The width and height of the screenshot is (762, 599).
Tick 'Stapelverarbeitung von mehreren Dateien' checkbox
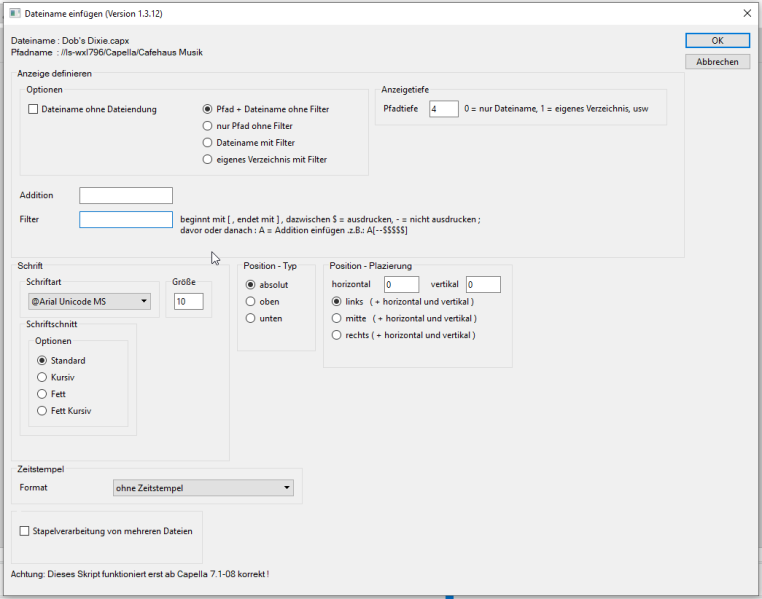click(x=25, y=531)
